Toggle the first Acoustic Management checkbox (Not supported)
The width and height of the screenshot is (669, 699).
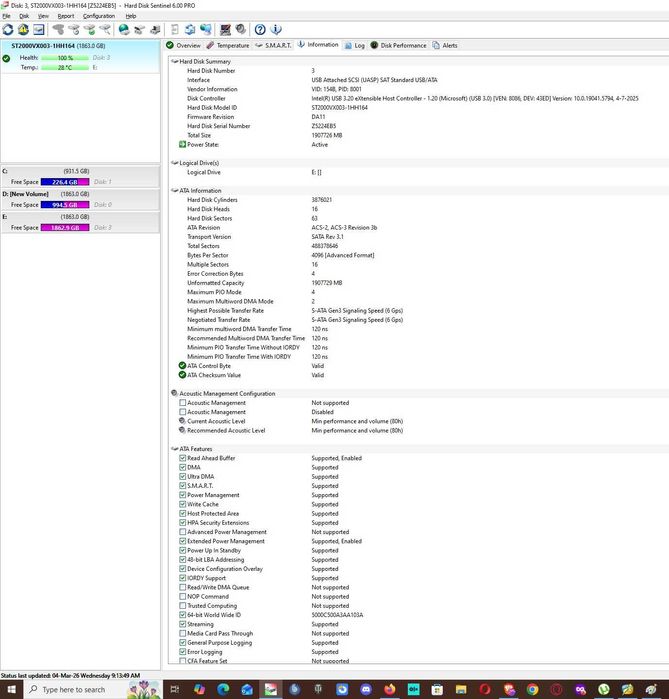pyautogui.click(x=182, y=403)
